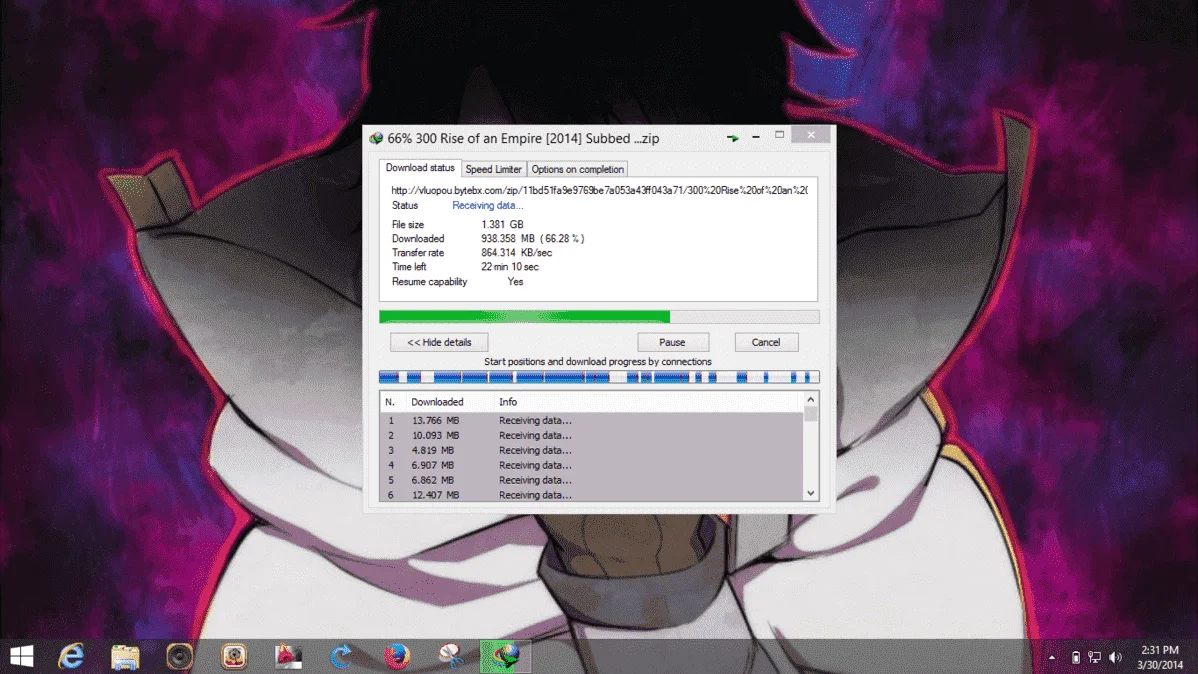Click the green arrow icon in the title bar
Image resolution: width=1198 pixels, height=674 pixels.
tap(733, 138)
